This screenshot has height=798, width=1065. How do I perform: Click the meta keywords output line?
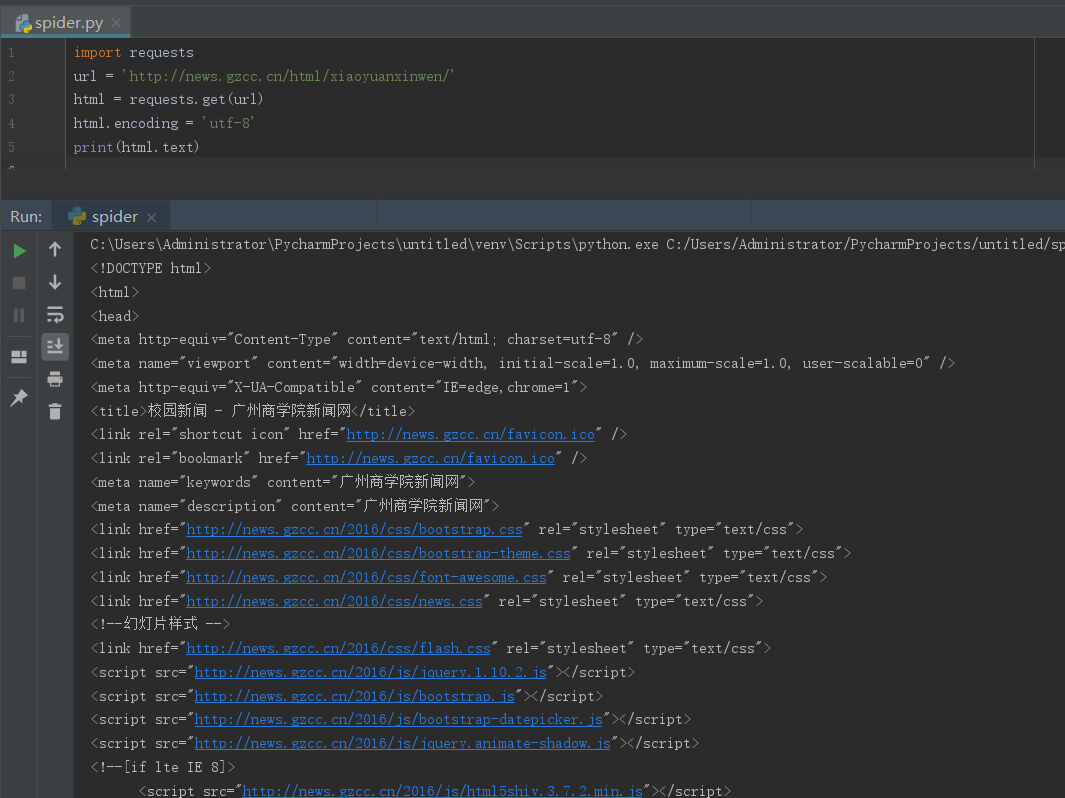pyautogui.click(x=283, y=482)
